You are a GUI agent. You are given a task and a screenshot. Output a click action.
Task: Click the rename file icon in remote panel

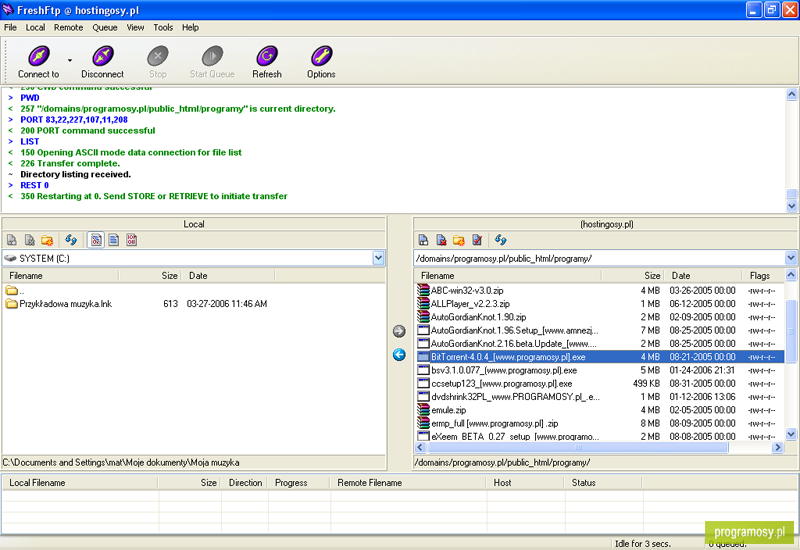pos(423,240)
